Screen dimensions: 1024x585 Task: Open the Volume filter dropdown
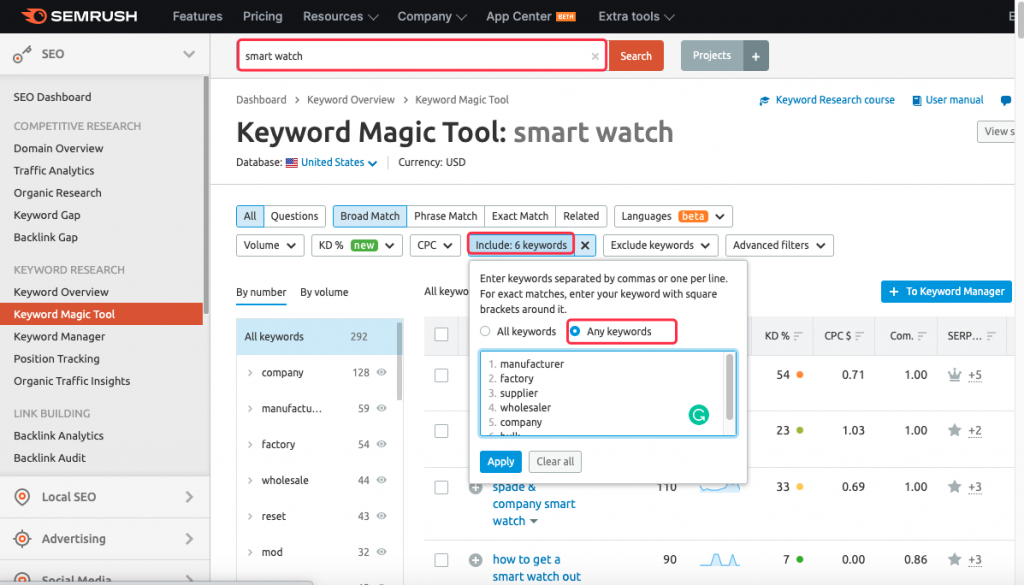(x=270, y=245)
